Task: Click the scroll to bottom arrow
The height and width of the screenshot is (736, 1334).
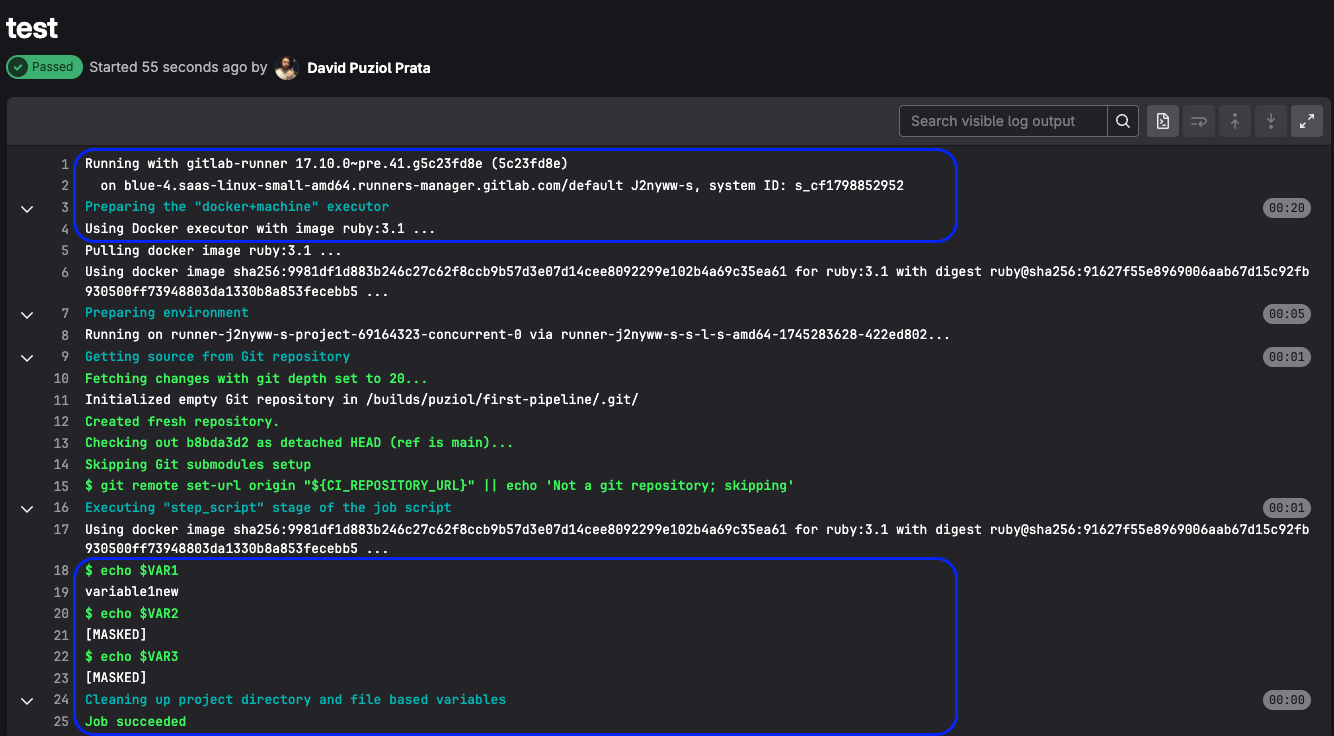Action: click(x=1271, y=121)
